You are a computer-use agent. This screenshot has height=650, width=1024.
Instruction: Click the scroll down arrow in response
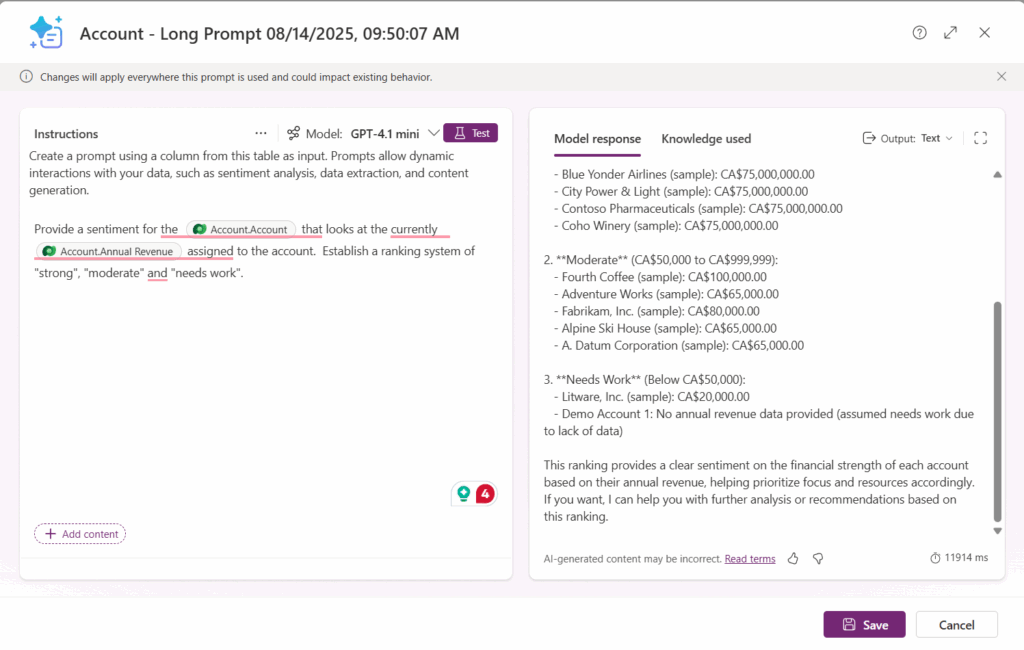(x=997, y=531)
